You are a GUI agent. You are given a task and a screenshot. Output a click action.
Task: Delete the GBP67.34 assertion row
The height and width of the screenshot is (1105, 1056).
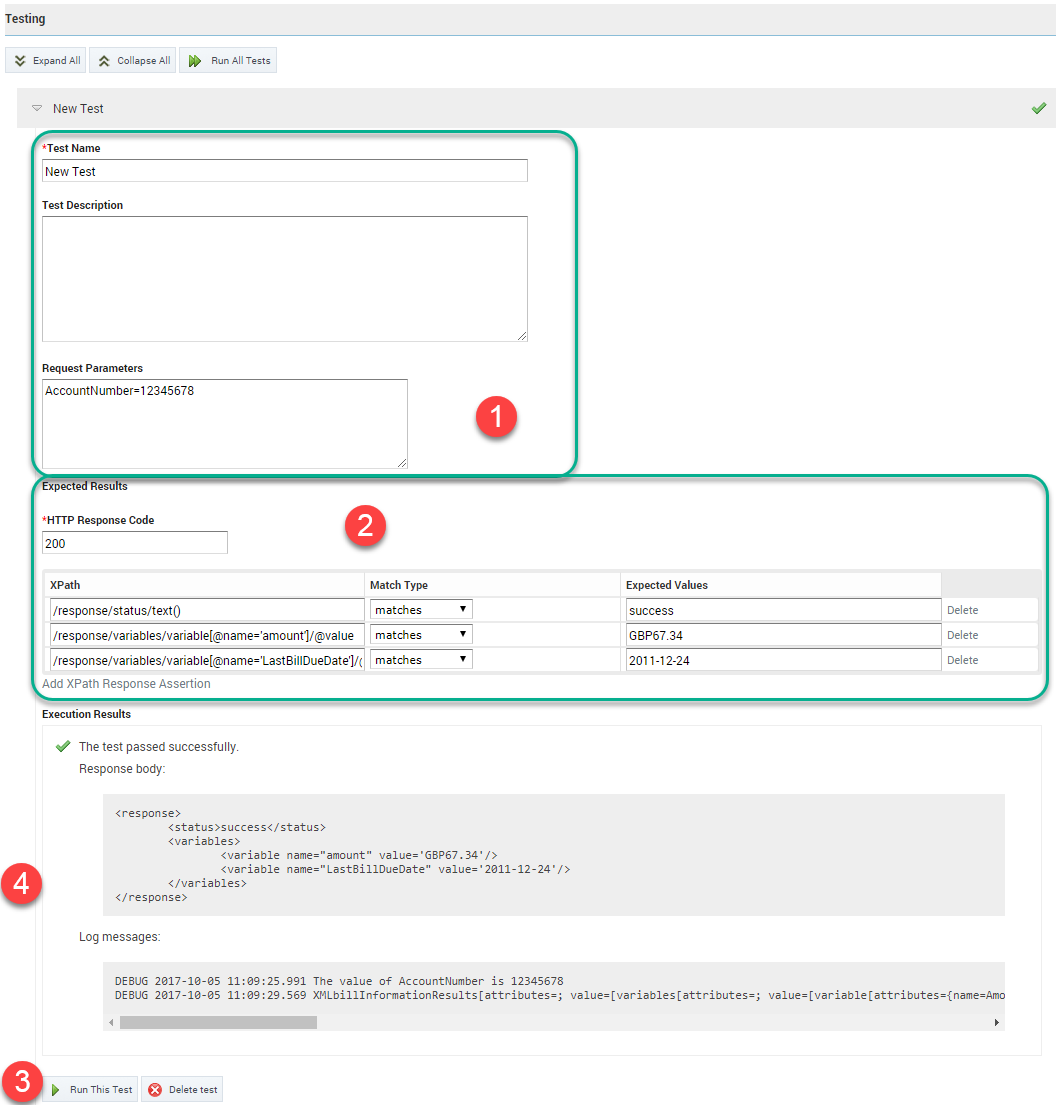(962, 635)
